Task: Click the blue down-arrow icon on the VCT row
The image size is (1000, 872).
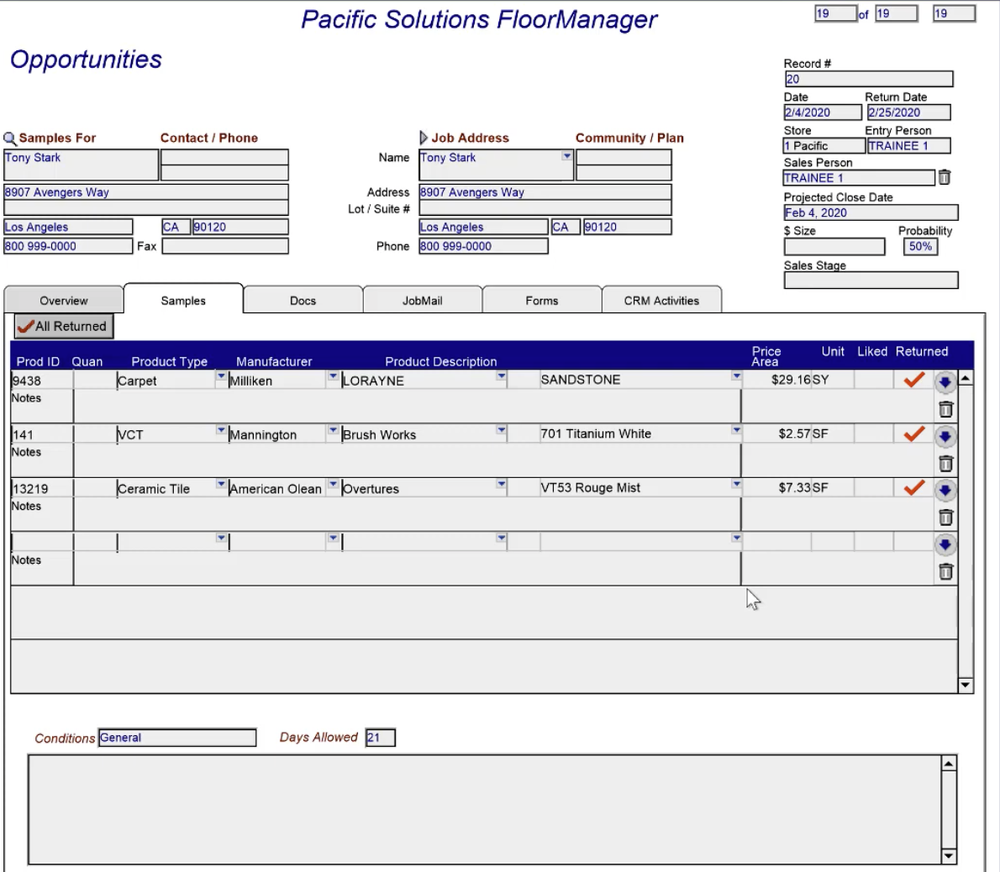Action: [945, 436]
